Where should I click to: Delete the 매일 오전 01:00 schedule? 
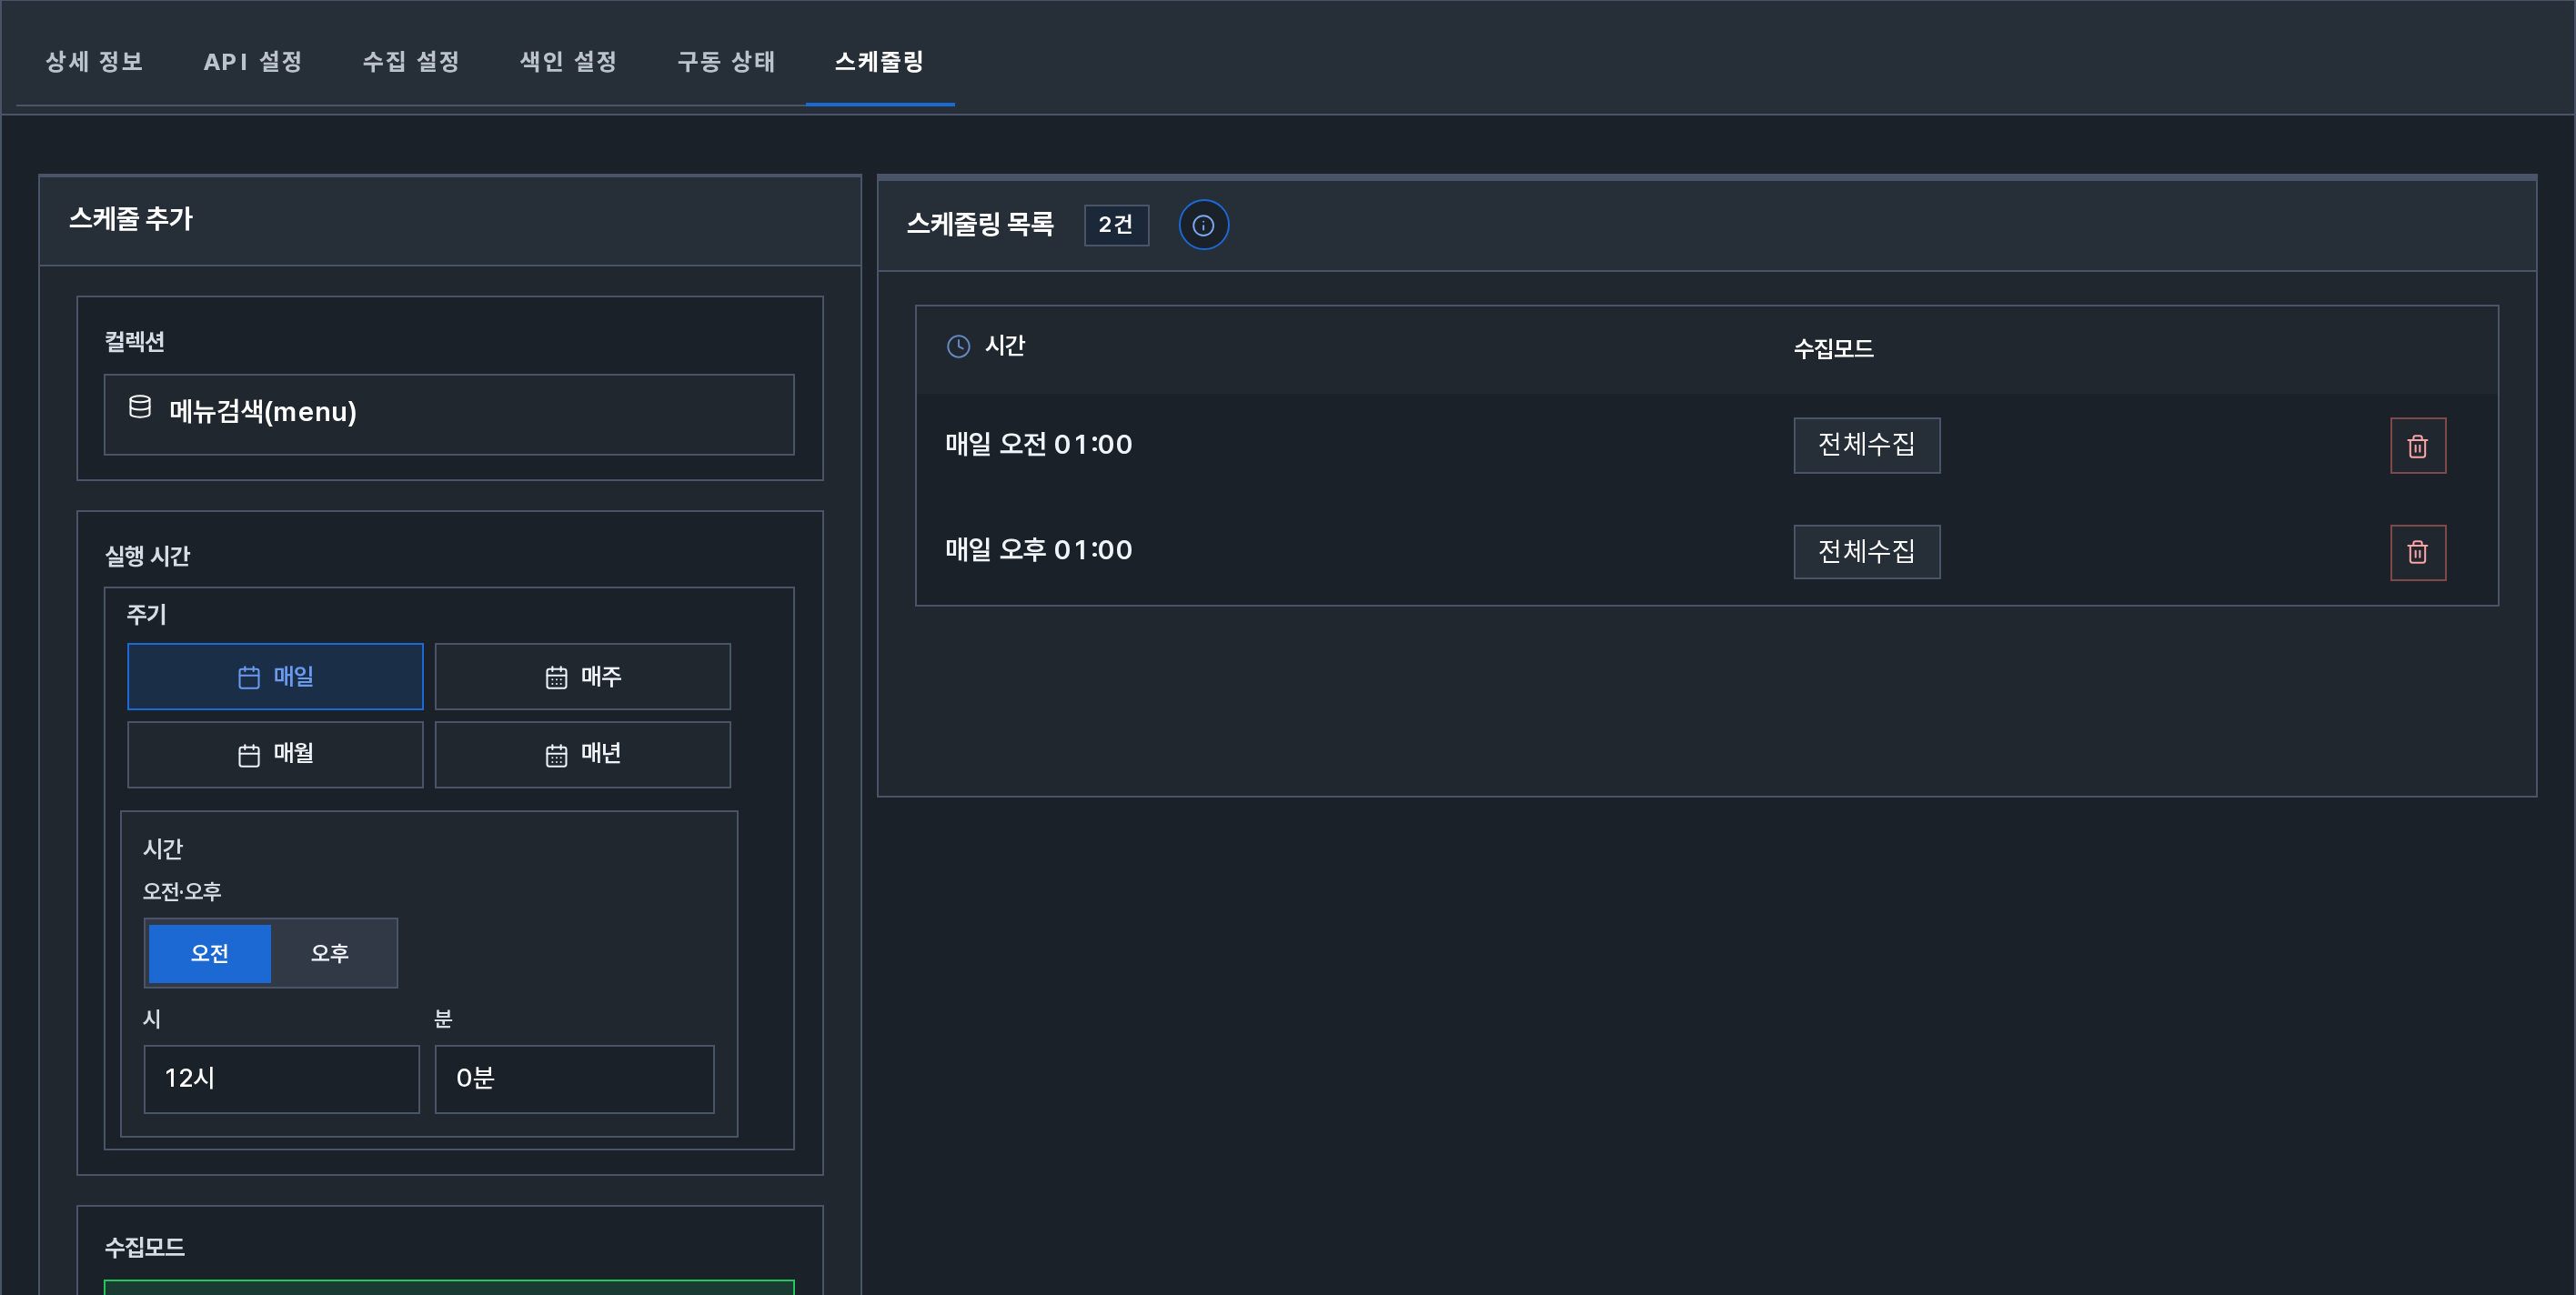point(2417,446)
